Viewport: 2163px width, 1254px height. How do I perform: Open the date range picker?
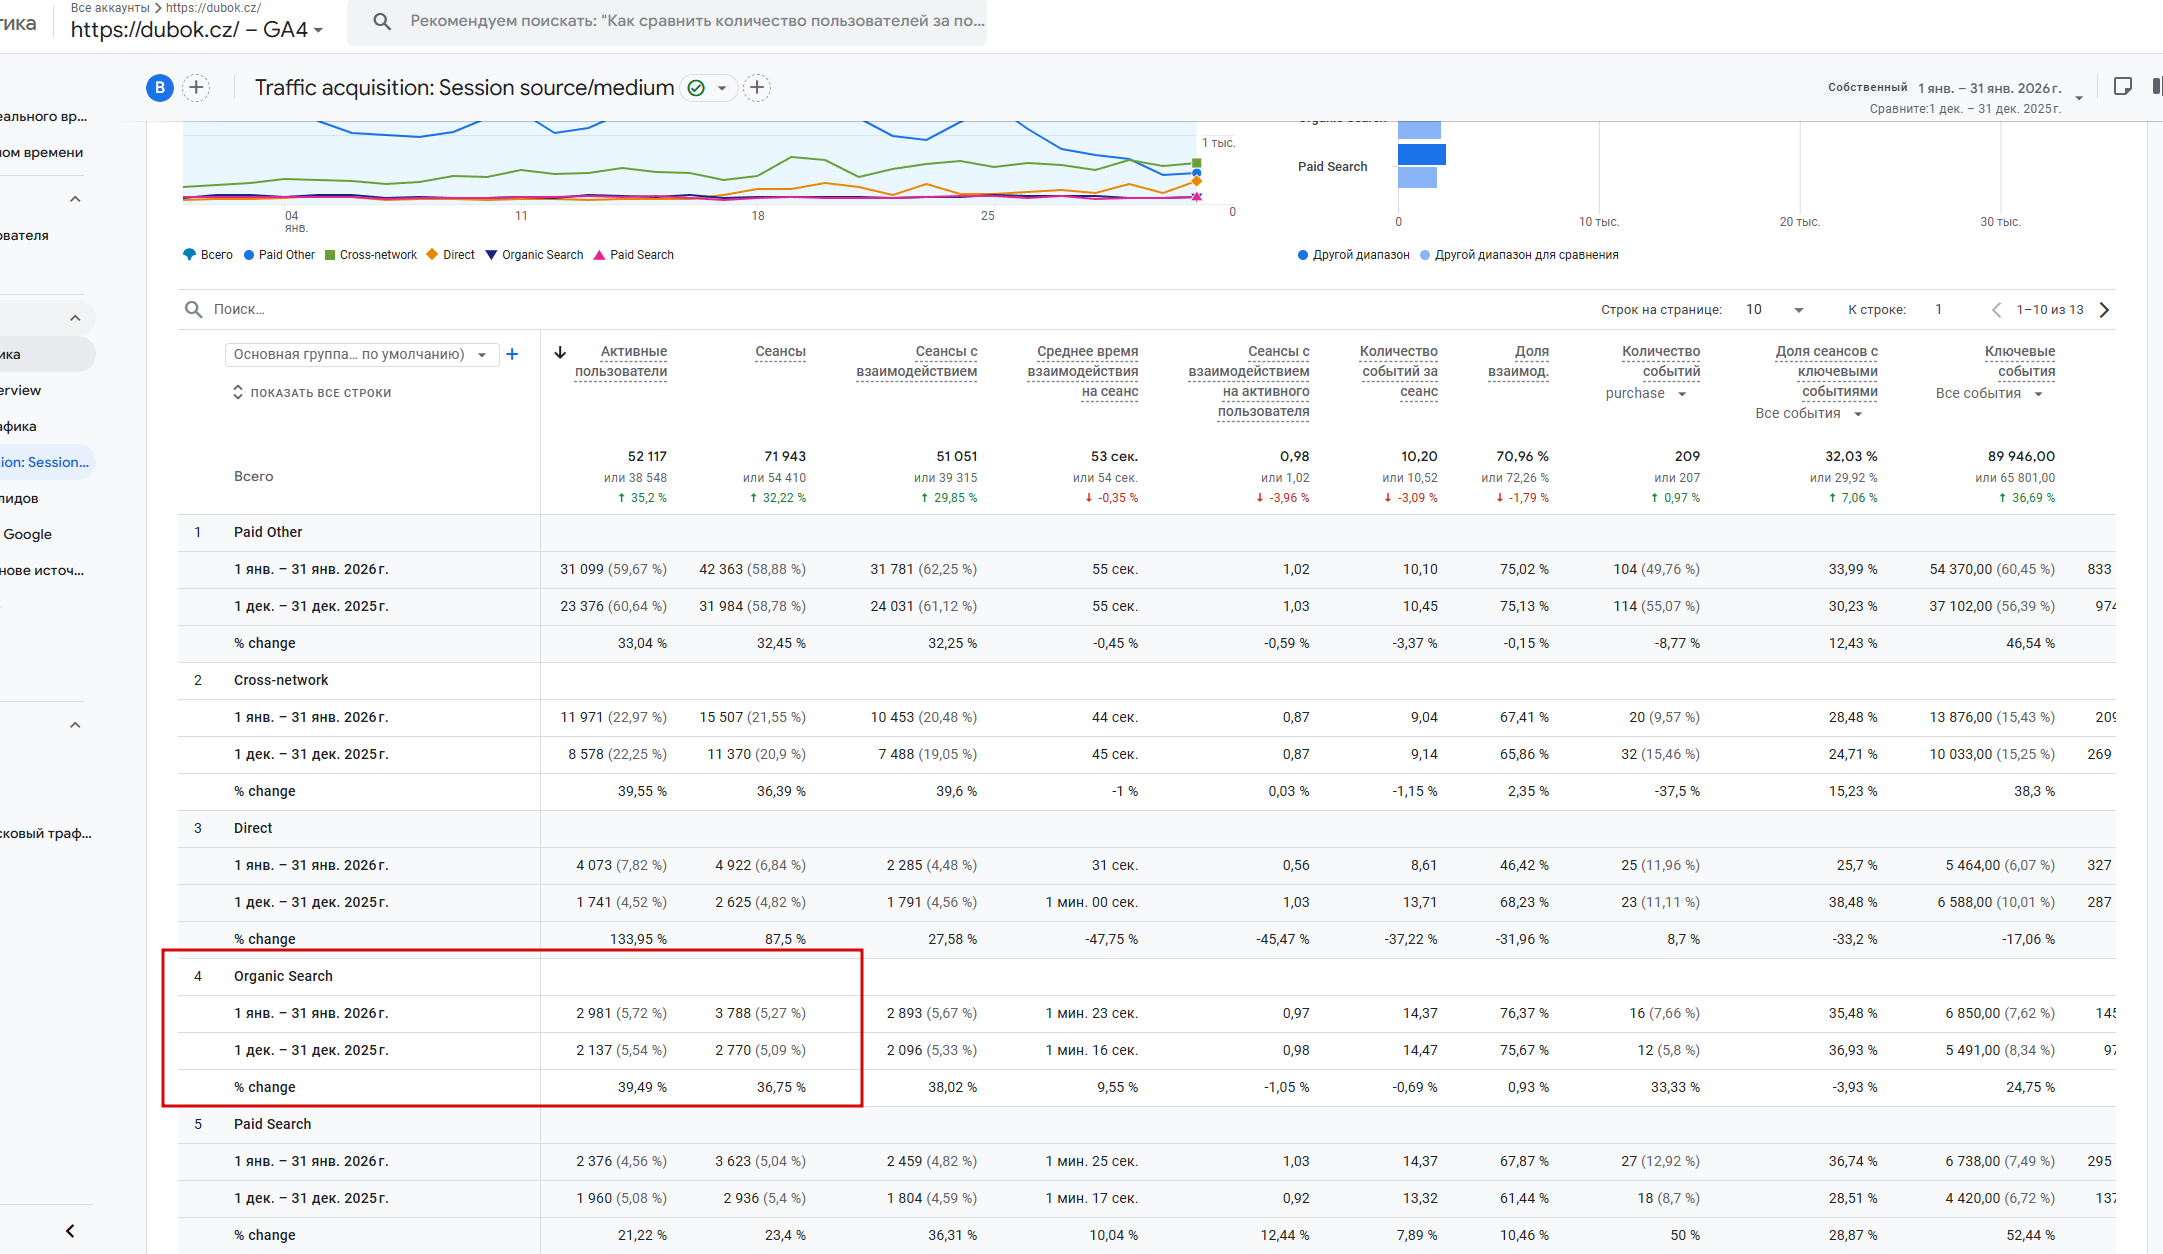tap(1990, 88)
